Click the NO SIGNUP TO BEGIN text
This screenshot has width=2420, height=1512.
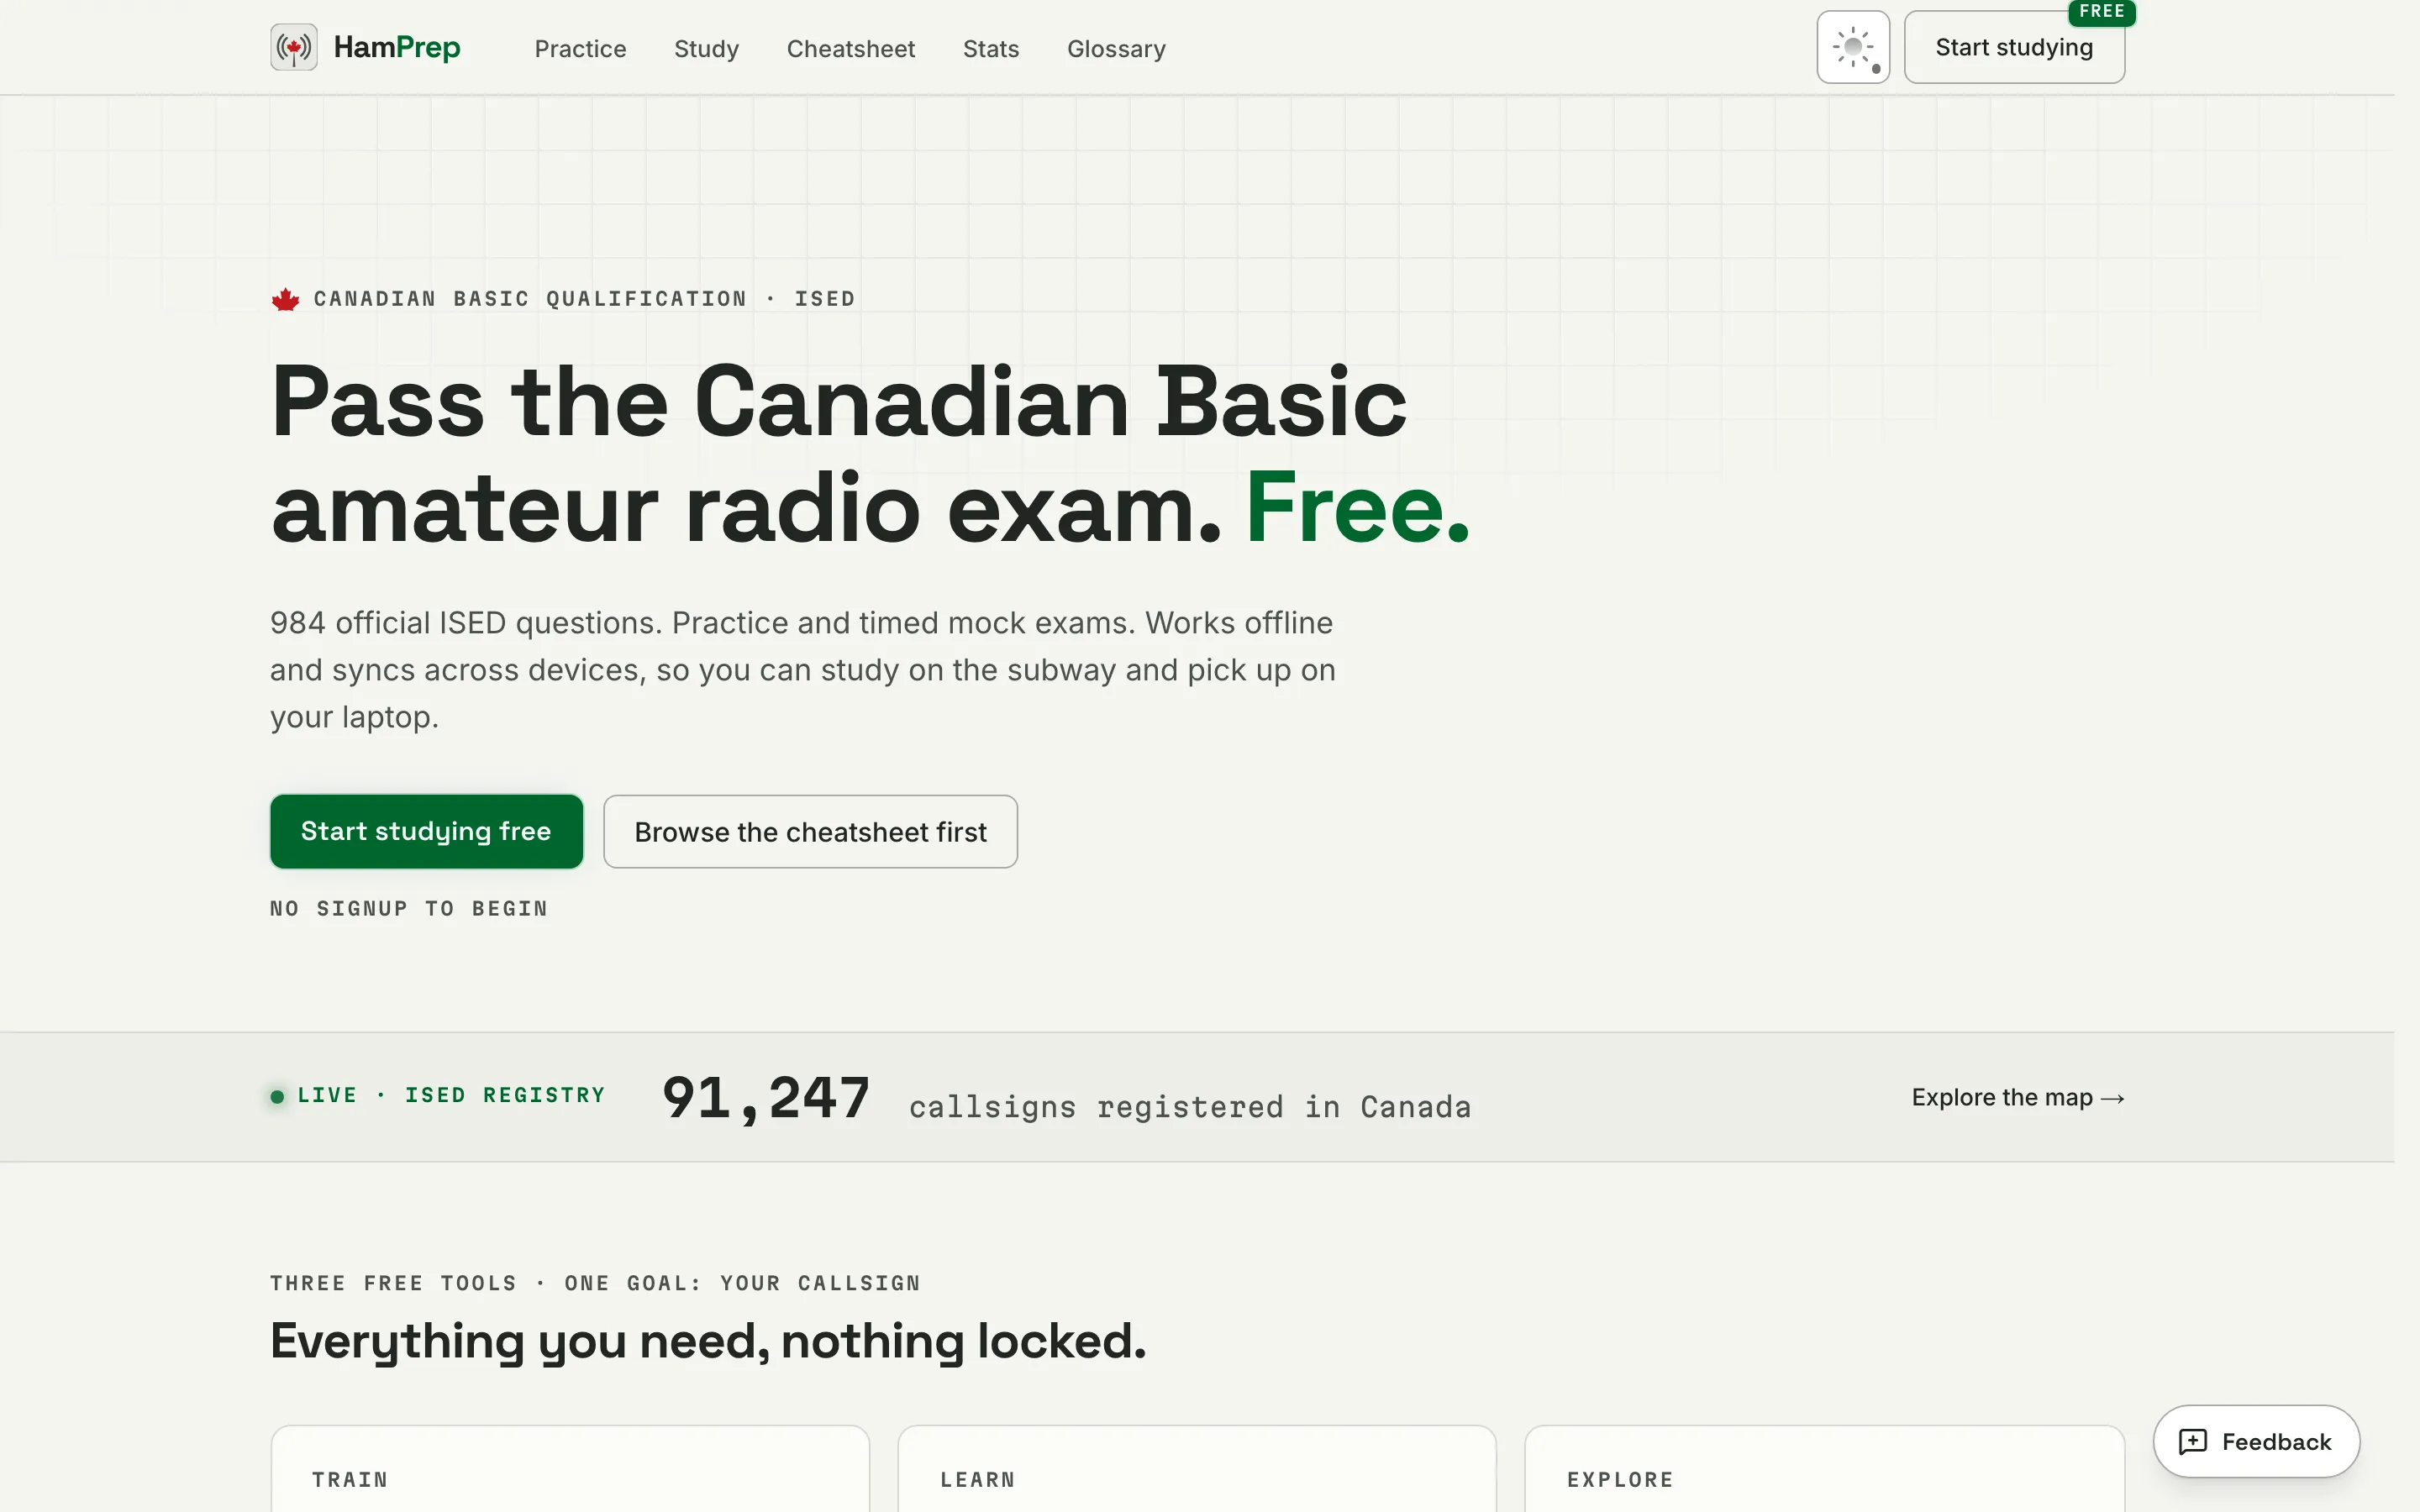[409, 908]
